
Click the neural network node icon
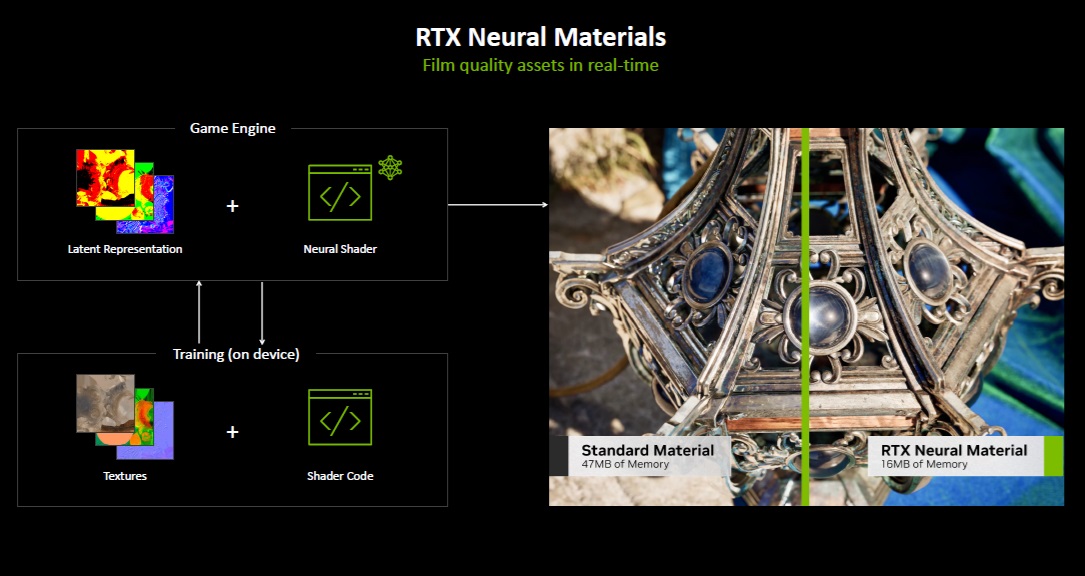(390, 167)
